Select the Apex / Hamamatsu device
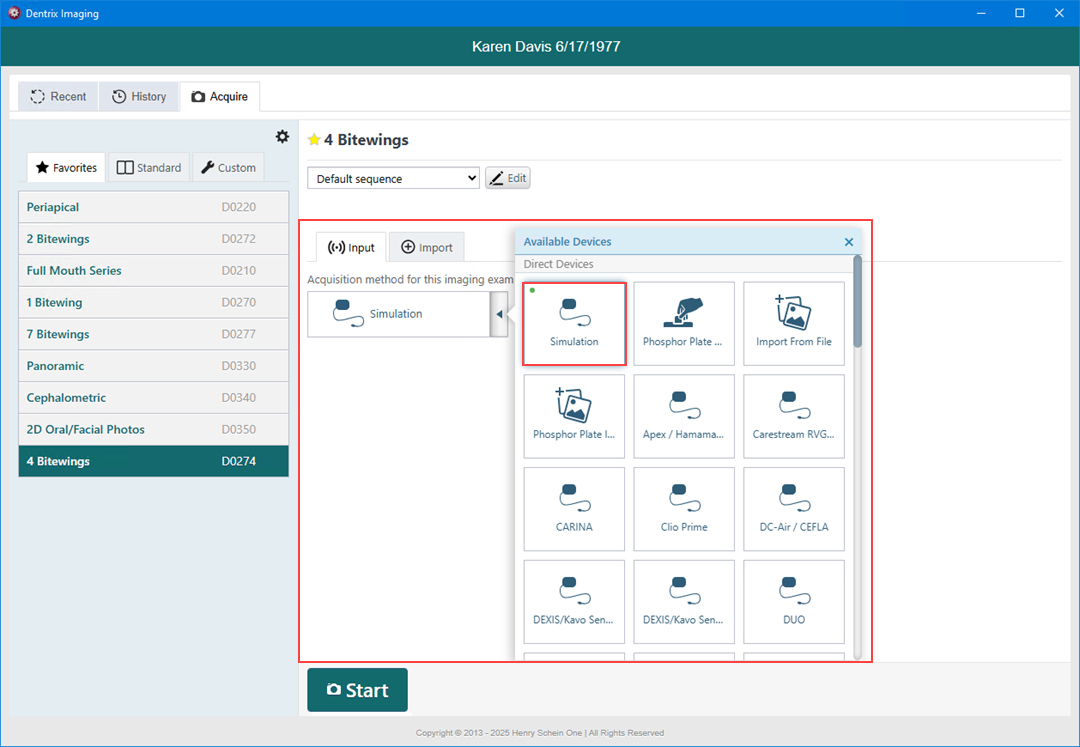 684,416
